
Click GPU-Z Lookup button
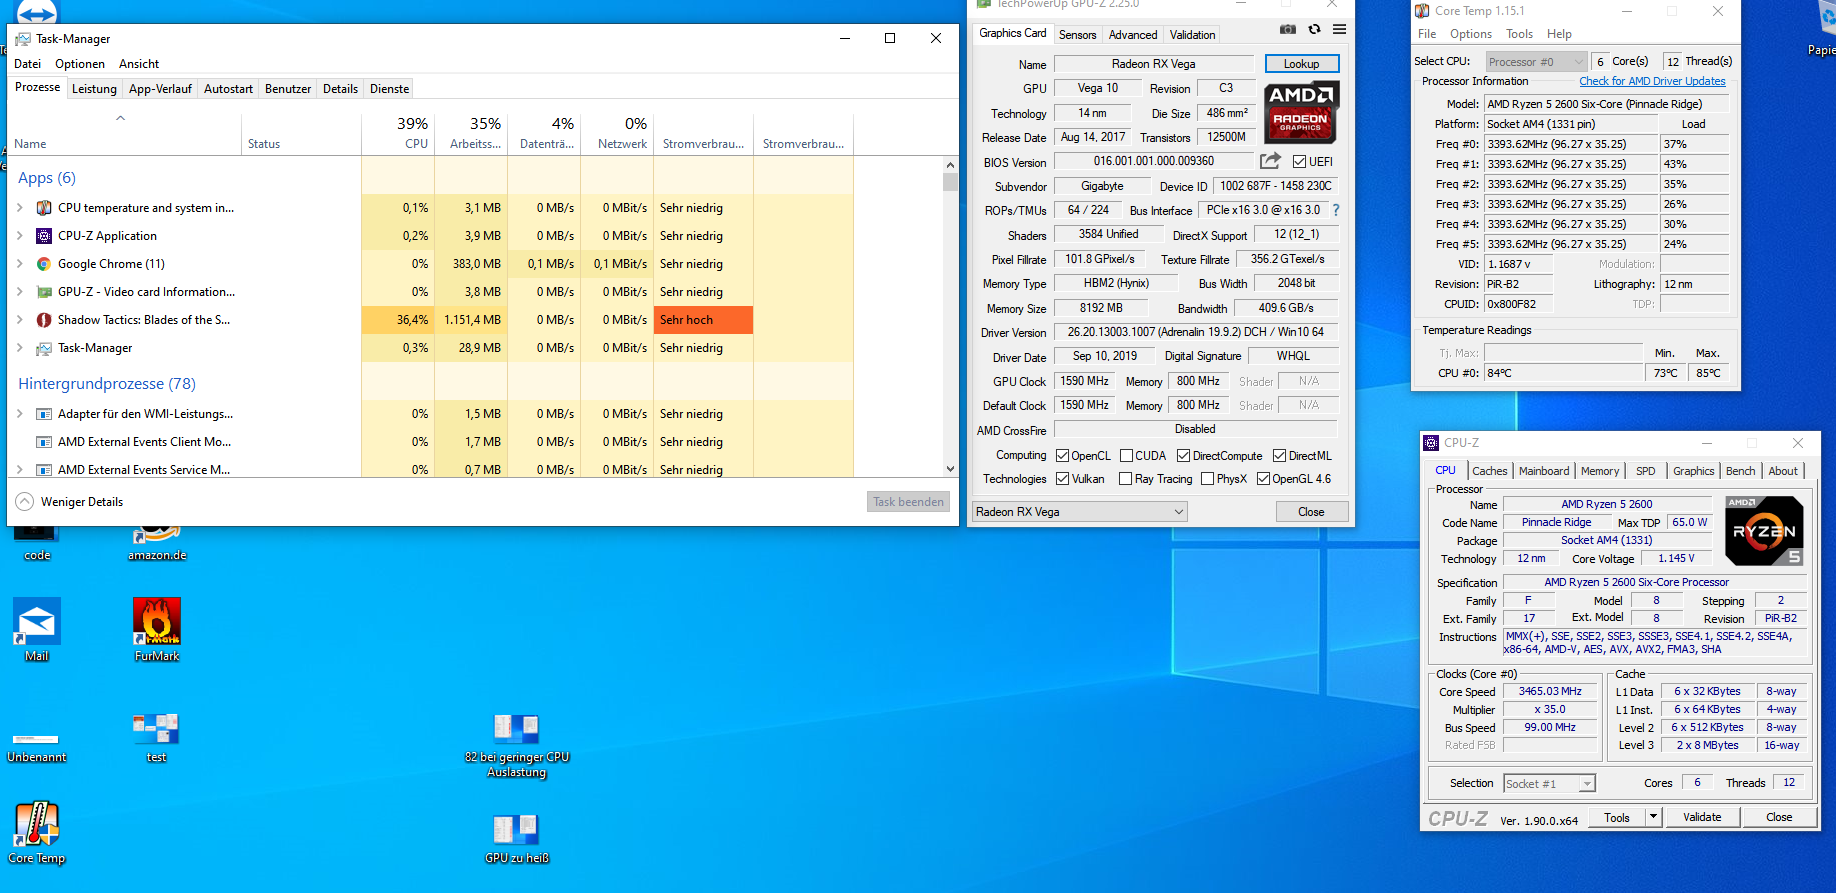(x=1302, y=64)
